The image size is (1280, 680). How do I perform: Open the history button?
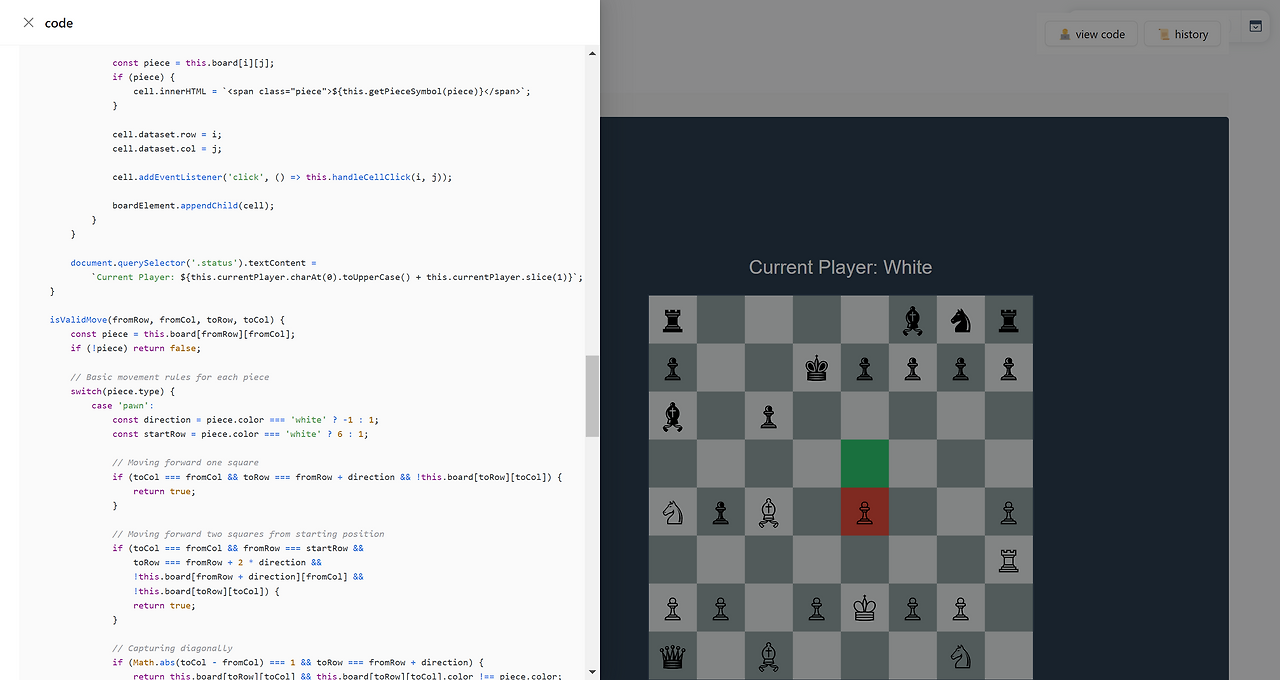pyautogui.click(x=1182, y=34)
